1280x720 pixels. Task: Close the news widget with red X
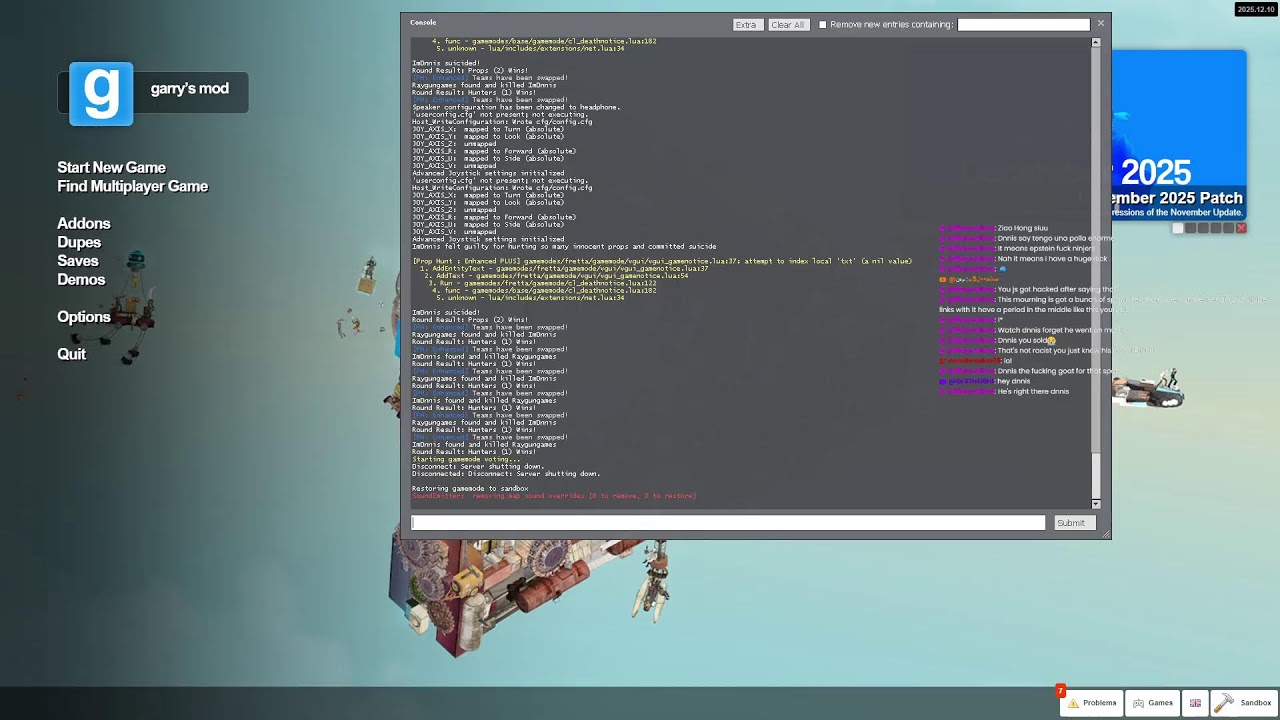point(1241,228)
